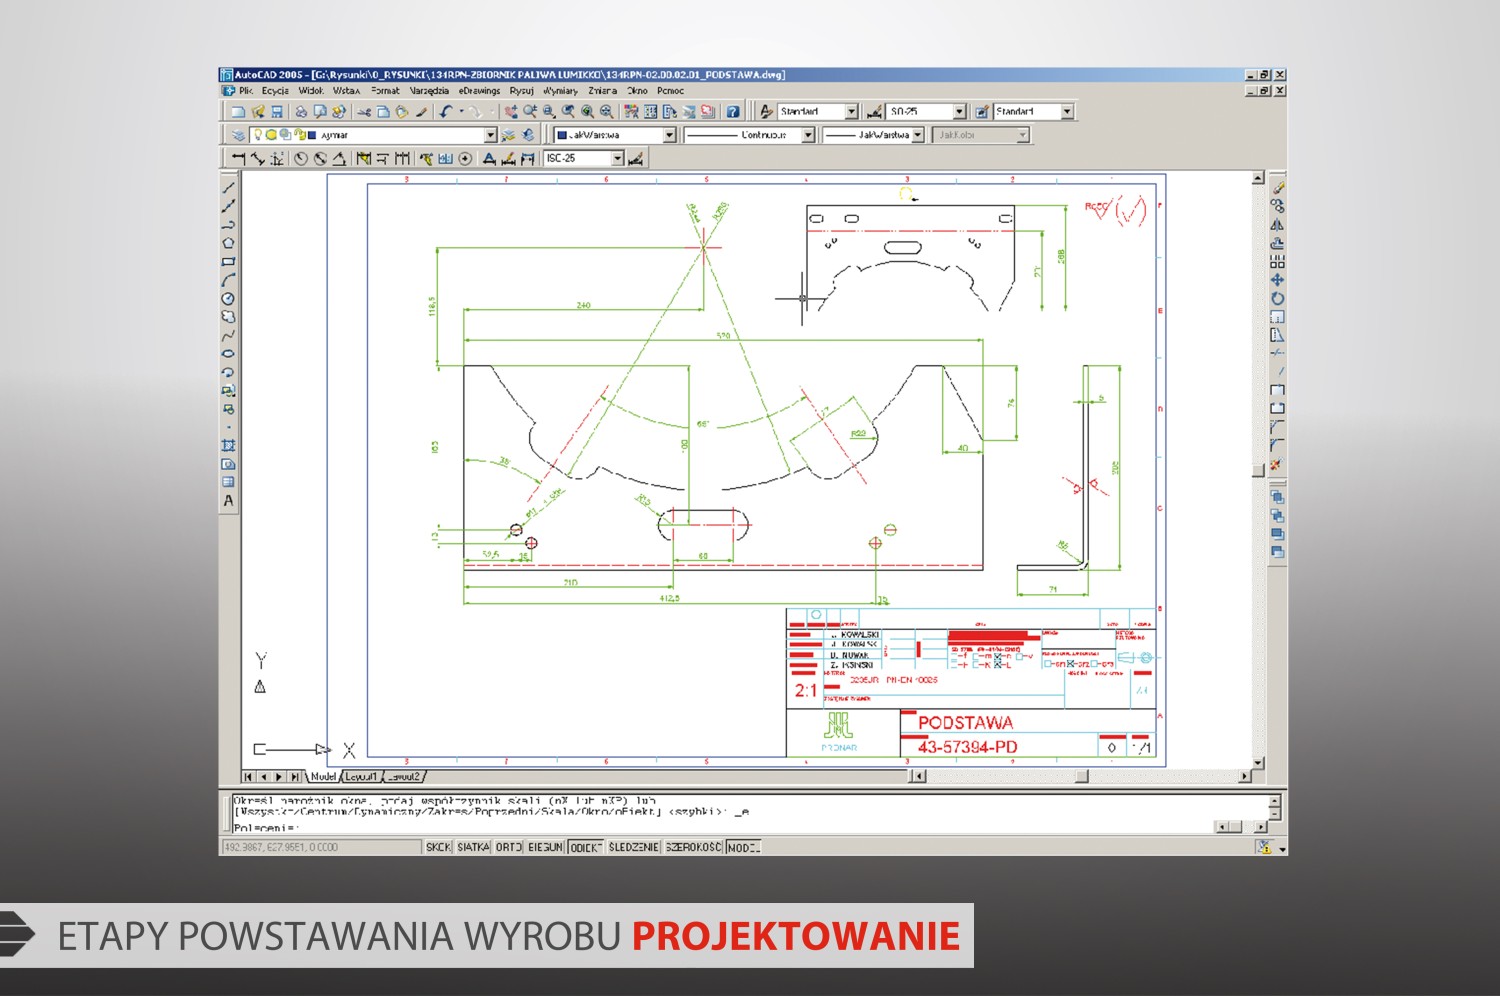Select the Mirror modify tool
Screen dimensions: 1500x996
[x=1277, y=224]
